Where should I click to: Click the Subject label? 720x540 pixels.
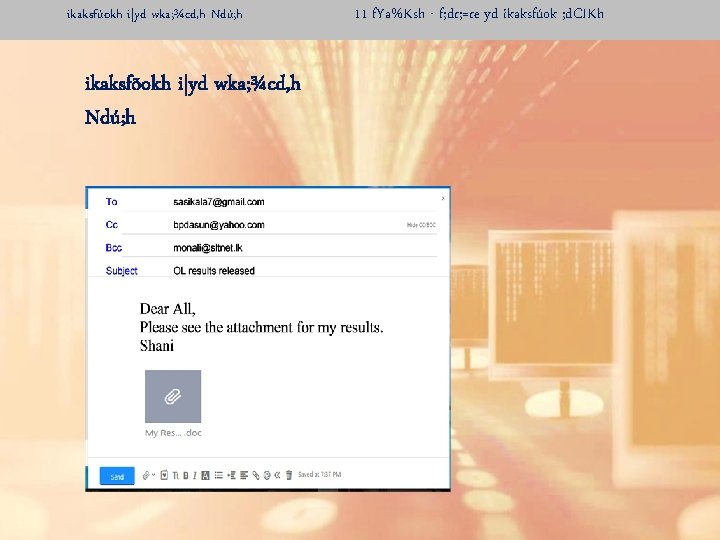point(122,270)
